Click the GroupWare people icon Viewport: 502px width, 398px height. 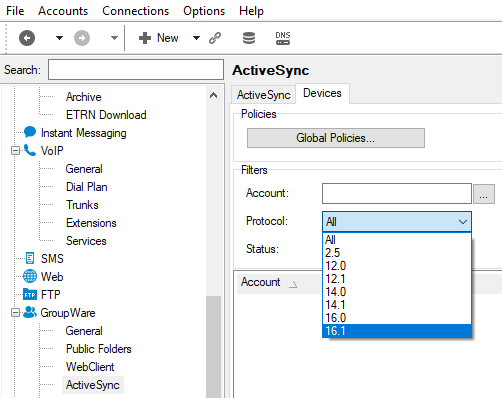click(x=30, y=312)
